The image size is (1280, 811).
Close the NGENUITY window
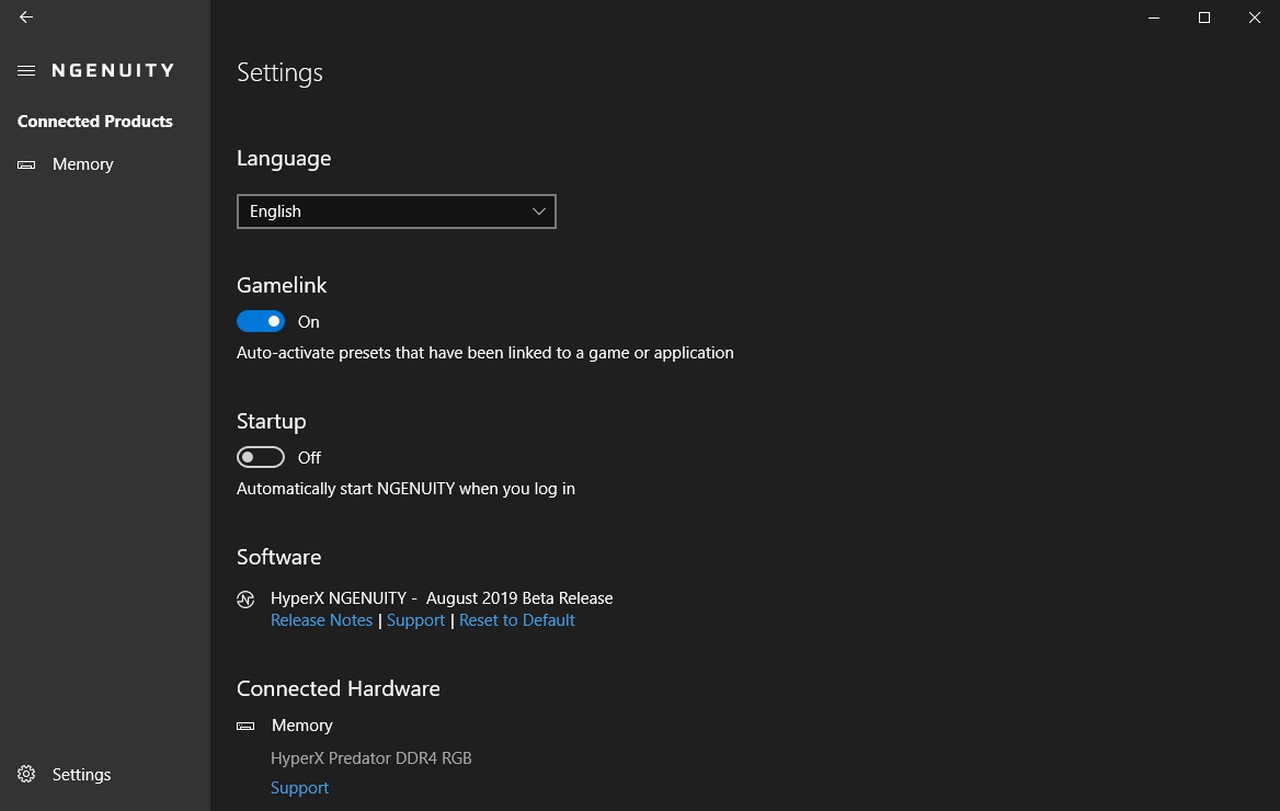point(1254,17)
